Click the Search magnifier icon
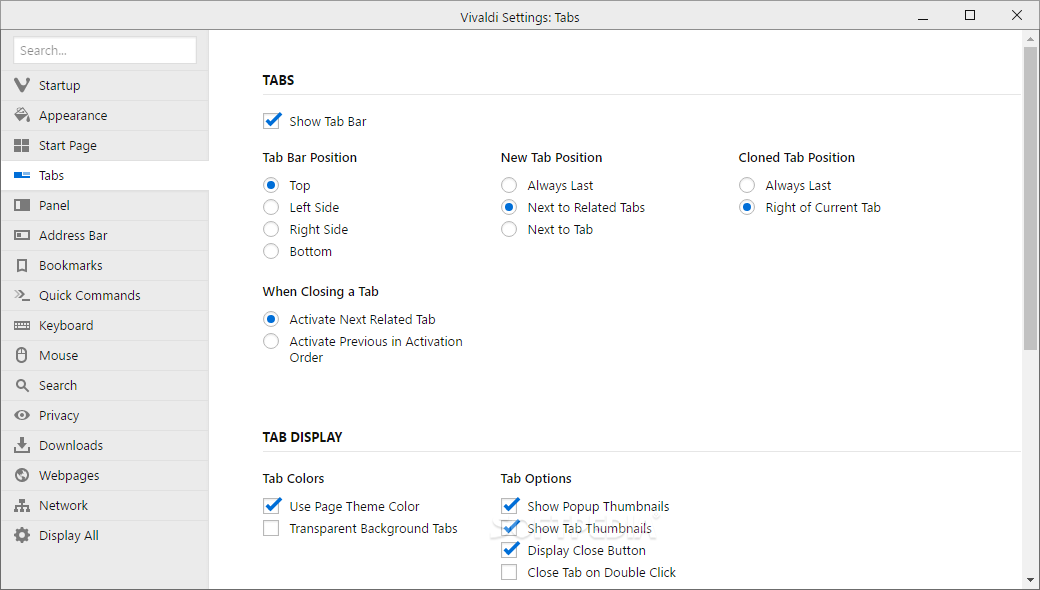The image size is (1040, 590). [22, 385]
